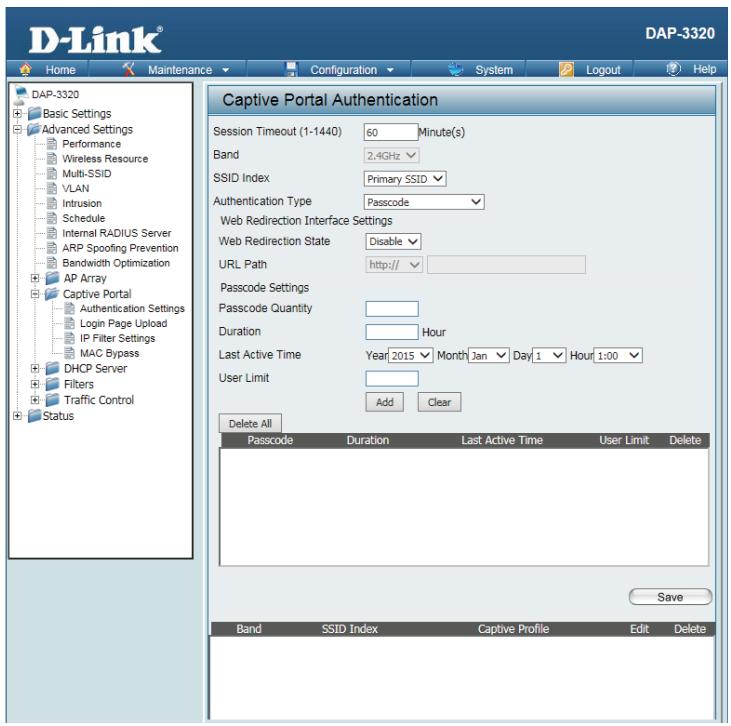The width and height of the screenshot is (731, 726).
Task: Open the Authentication Type dropdown
Action: coord(424,202)
